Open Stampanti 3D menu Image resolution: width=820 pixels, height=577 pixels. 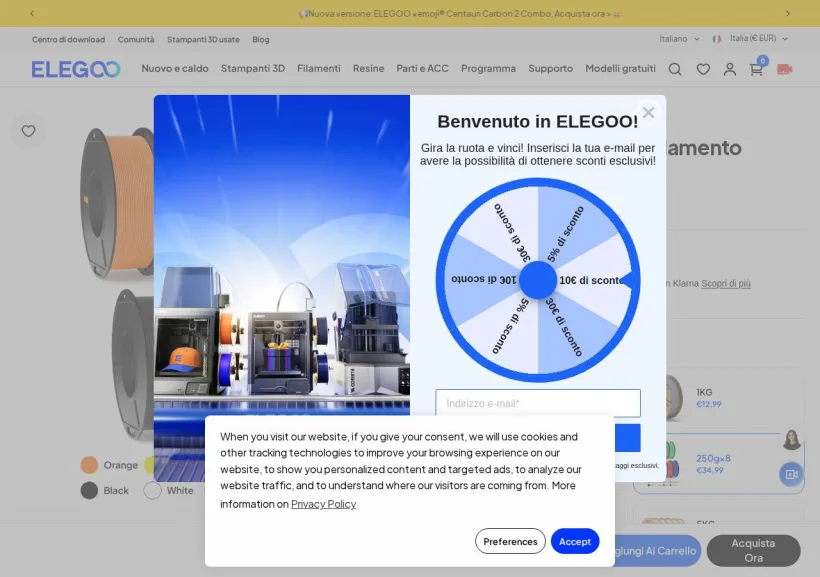coord(253,69)
